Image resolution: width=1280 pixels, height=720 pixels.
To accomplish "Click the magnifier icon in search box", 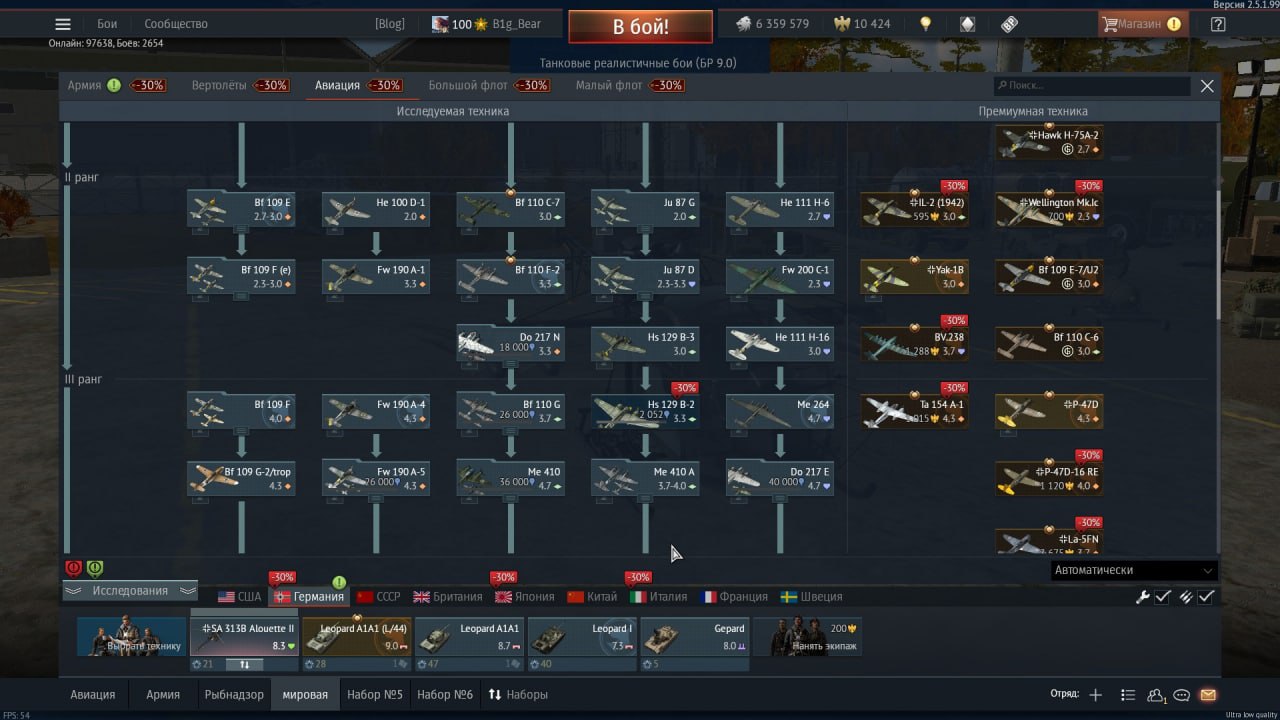I will [1002, 86].
